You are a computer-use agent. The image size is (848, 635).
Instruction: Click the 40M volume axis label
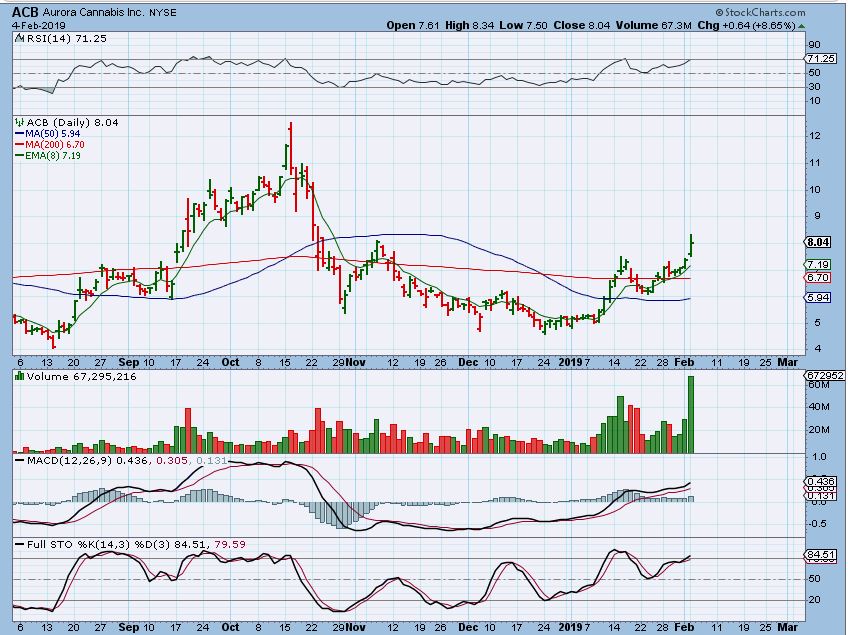[x=818, y=407]
